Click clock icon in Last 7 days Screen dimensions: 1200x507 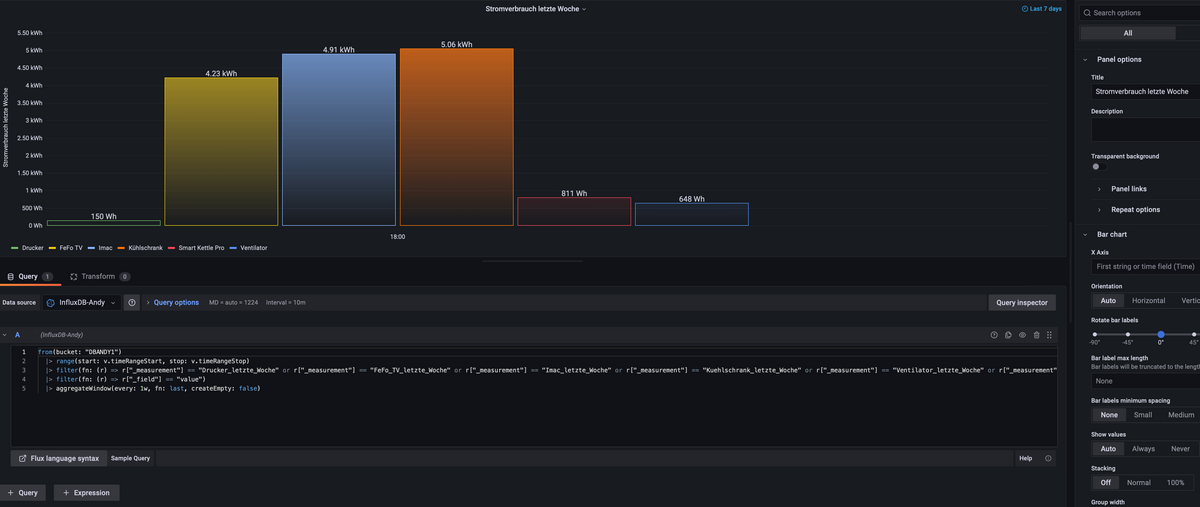(1025, 8)
